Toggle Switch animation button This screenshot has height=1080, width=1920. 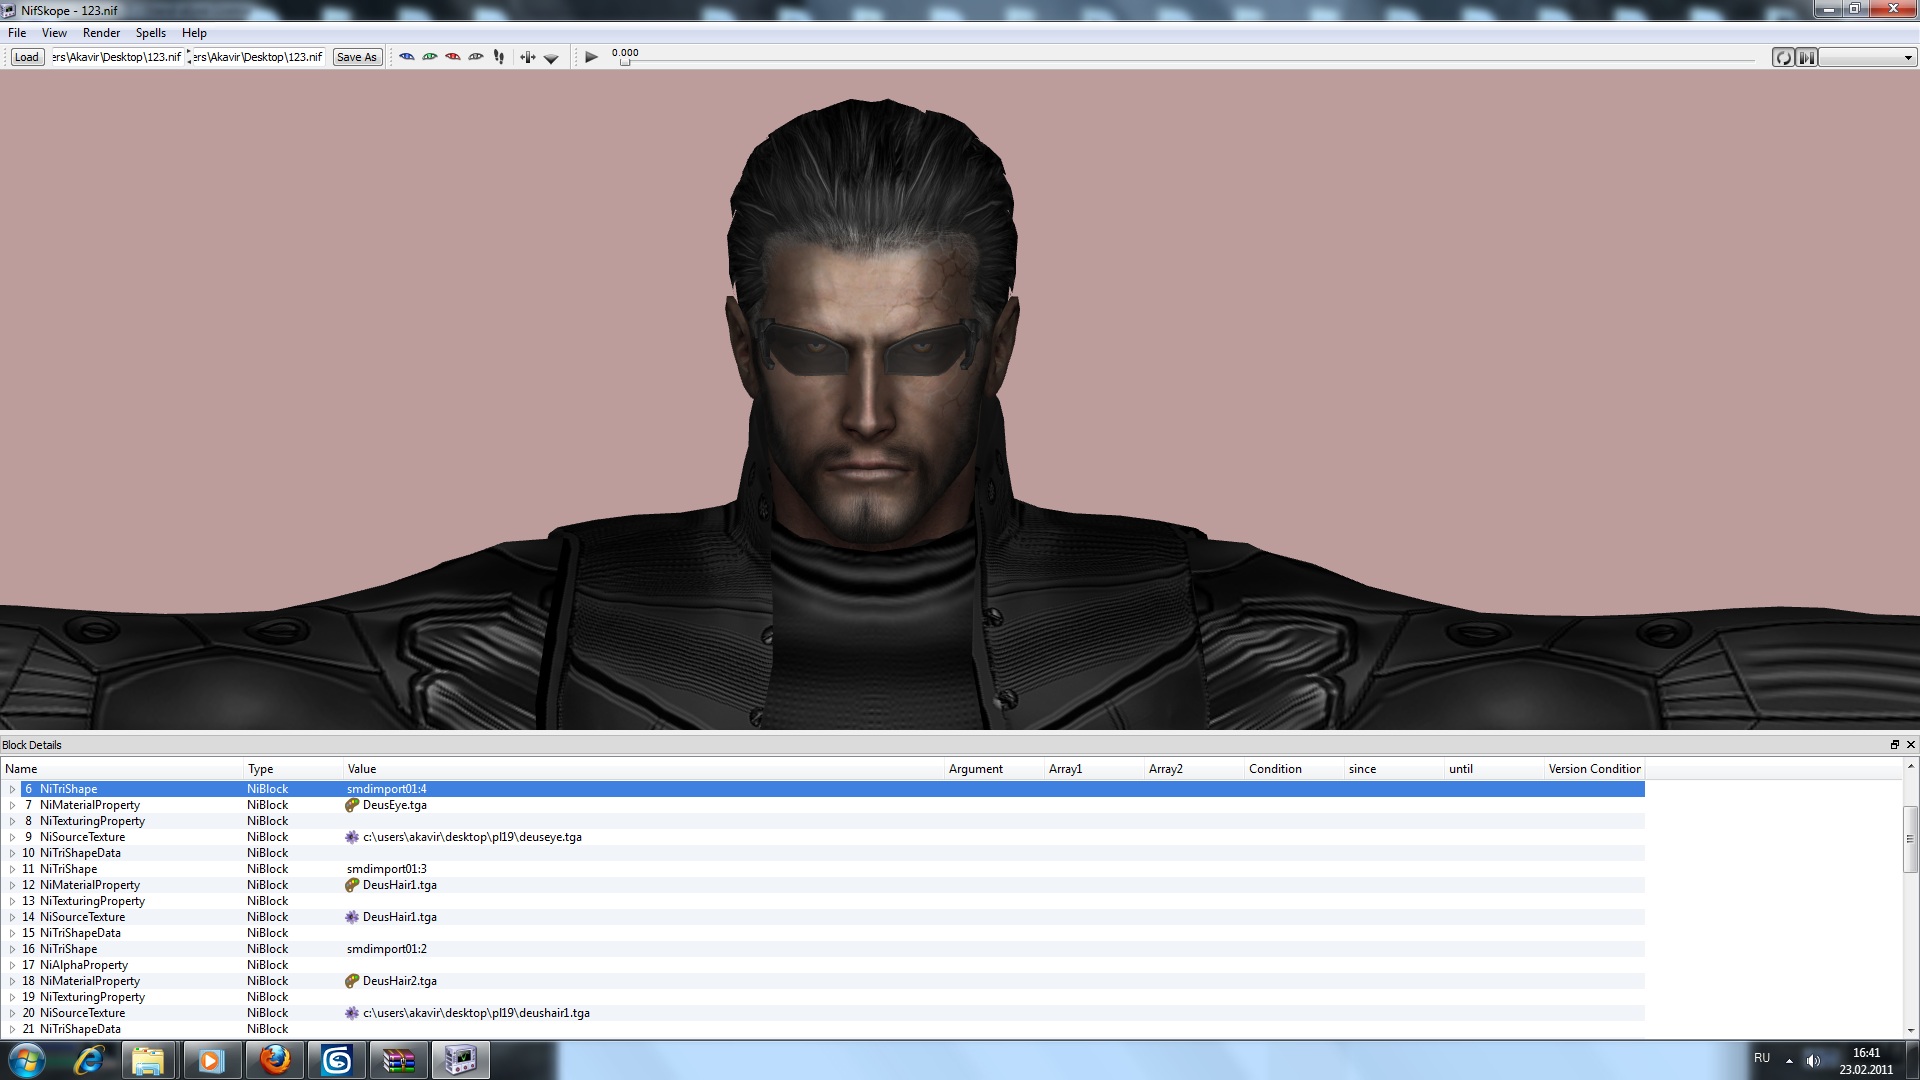[1806, 57]
